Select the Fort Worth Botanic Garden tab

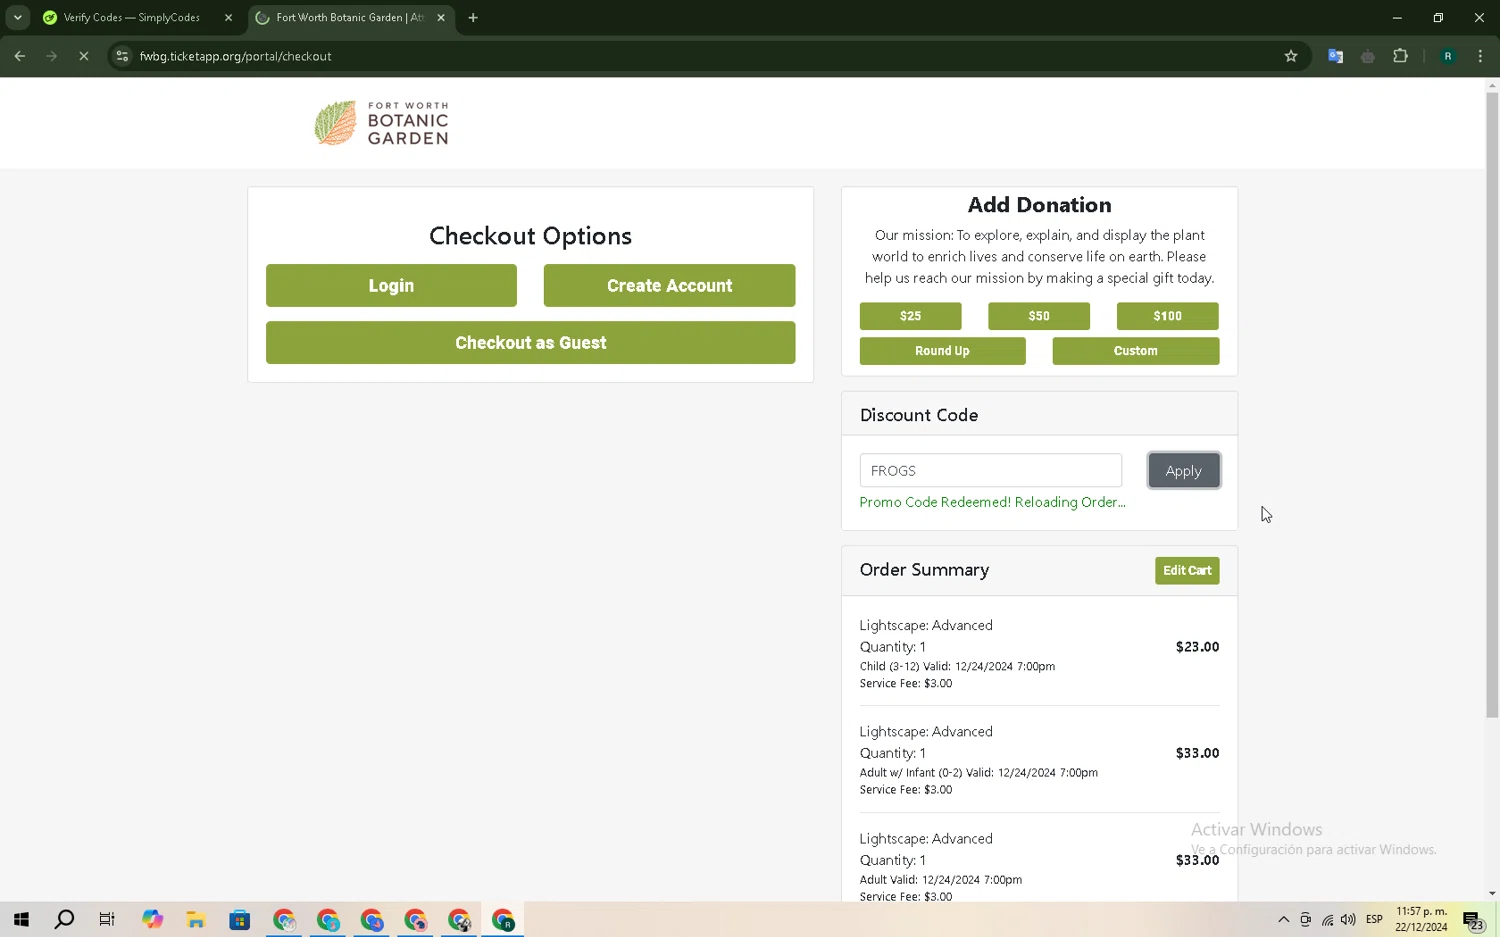350,17
